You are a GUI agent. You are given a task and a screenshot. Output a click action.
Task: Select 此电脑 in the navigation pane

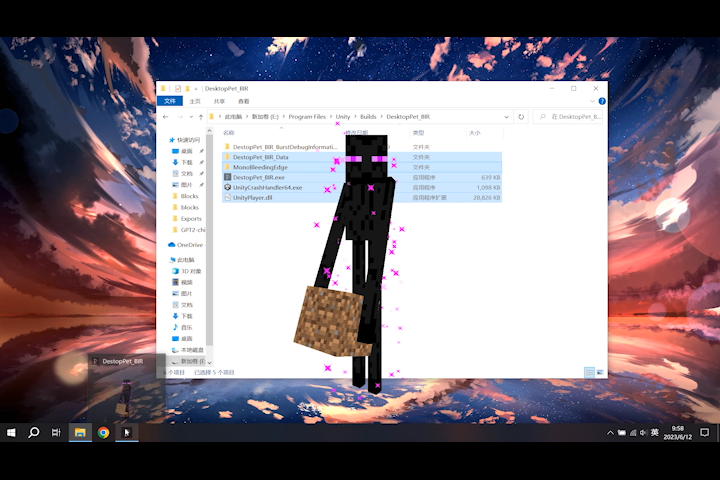click(x=181, y=260)
